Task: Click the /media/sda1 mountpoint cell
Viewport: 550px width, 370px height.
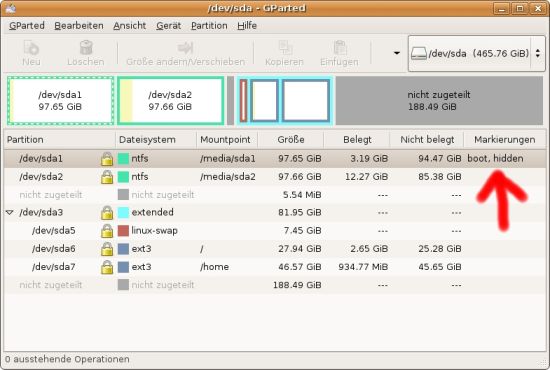Action: (228, 159)
